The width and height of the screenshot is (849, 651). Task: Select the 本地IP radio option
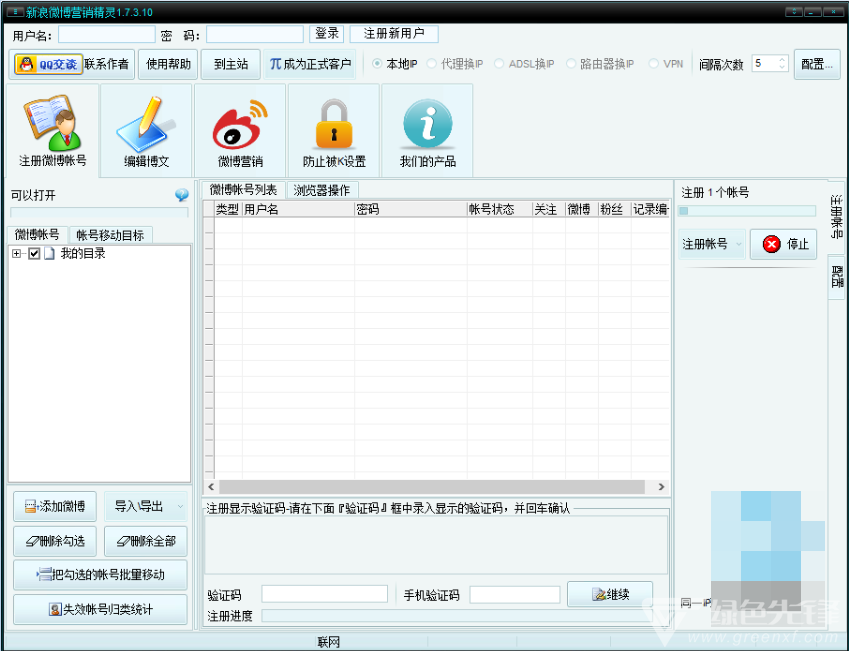pos(377,64)
